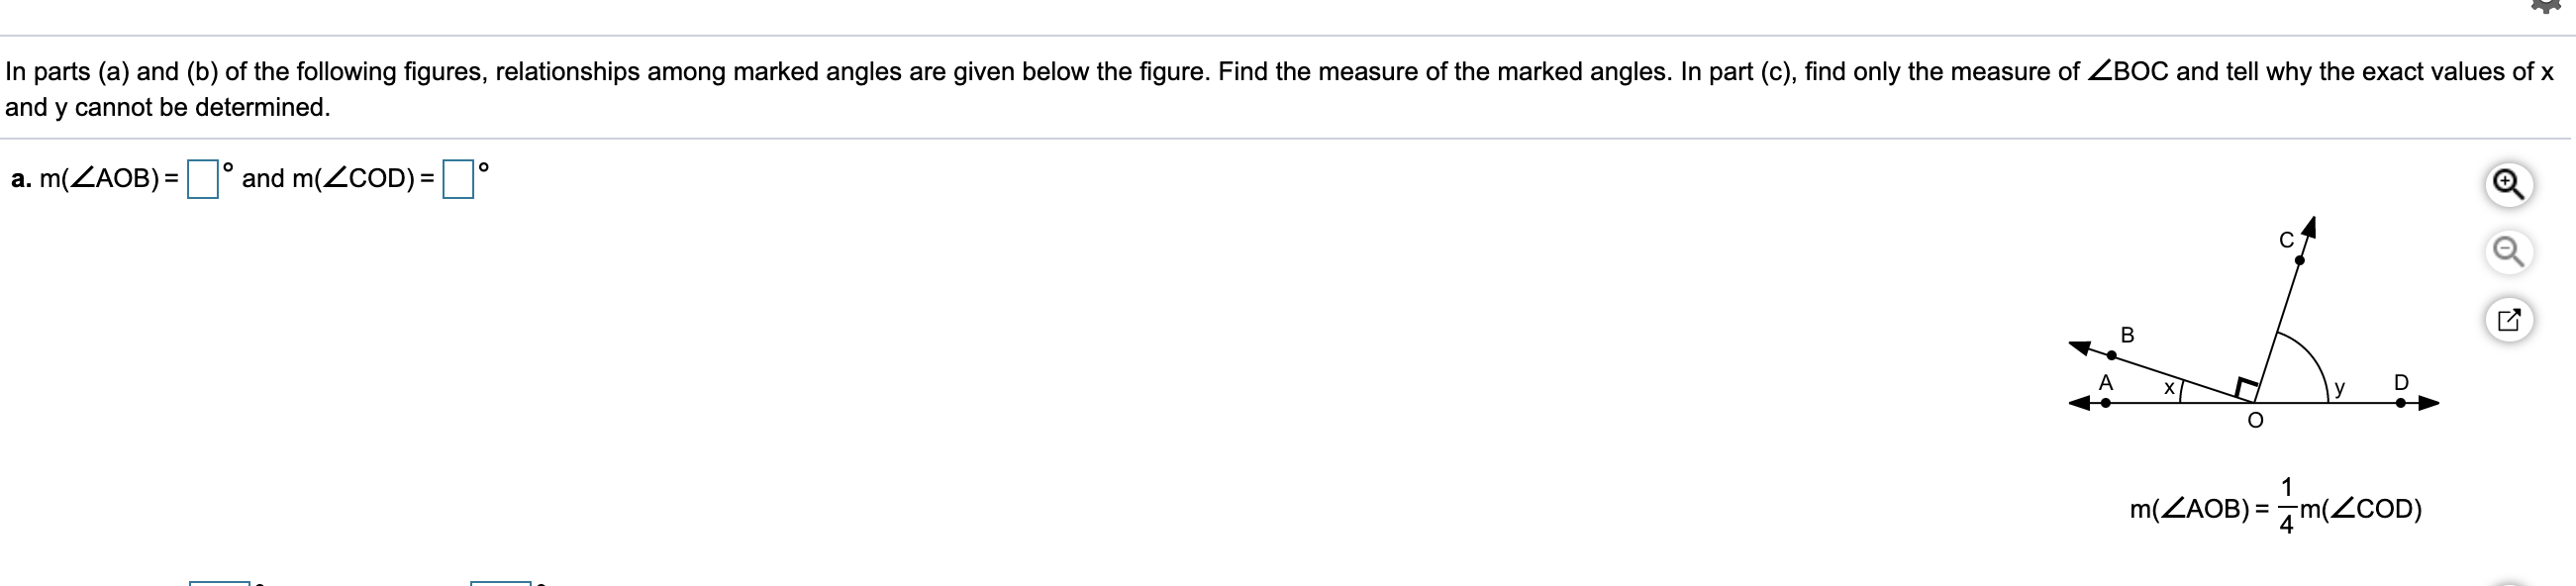Open the figure in a new window
2576x586 pixels.
(2508, 320)
